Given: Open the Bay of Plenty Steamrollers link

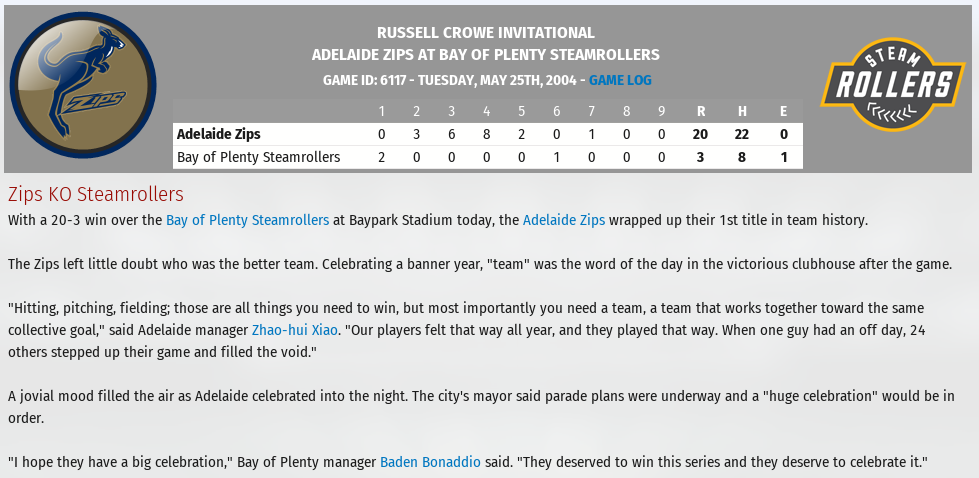Looking at the screenshot, I should [247, 220].
